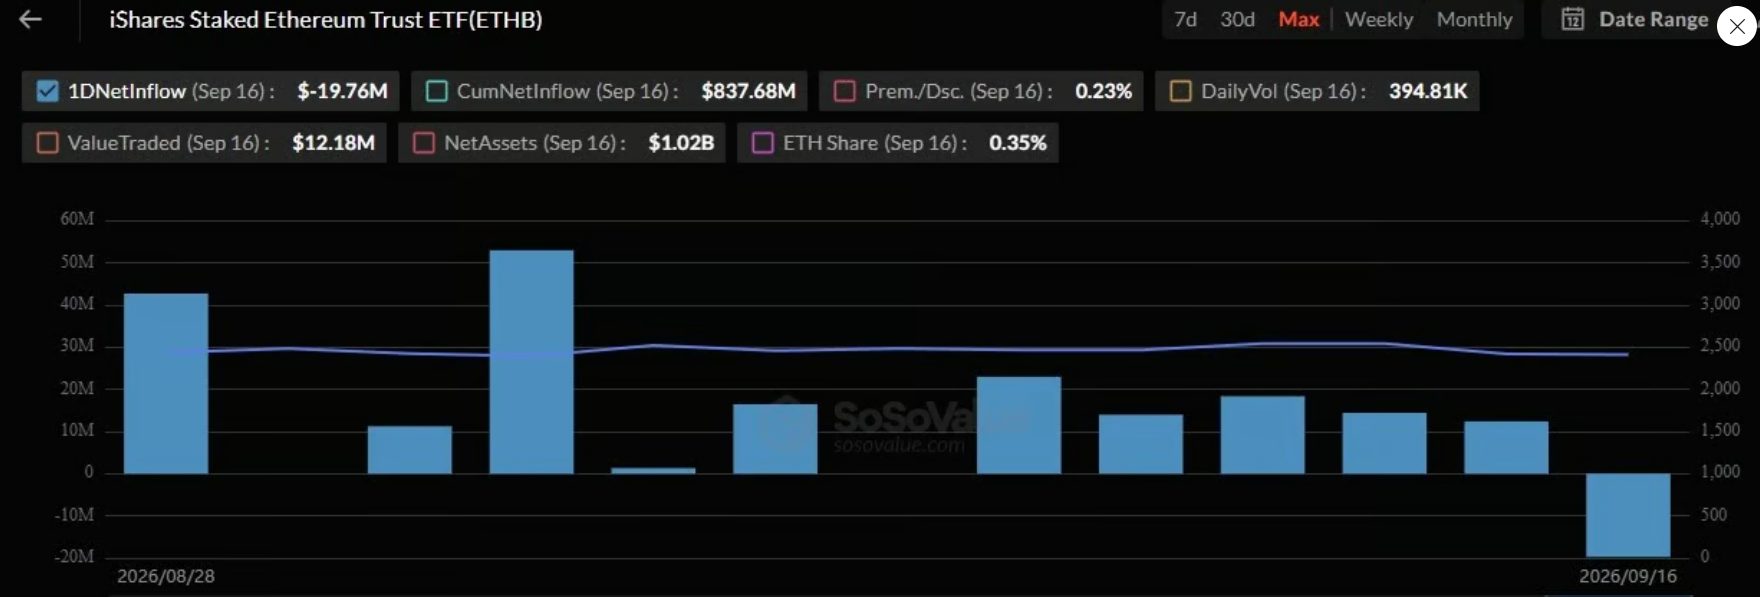Switch to Monthly interval
Viewport: 1760px width, 597px height.
pyautogui.click(x=1475, y=19)
